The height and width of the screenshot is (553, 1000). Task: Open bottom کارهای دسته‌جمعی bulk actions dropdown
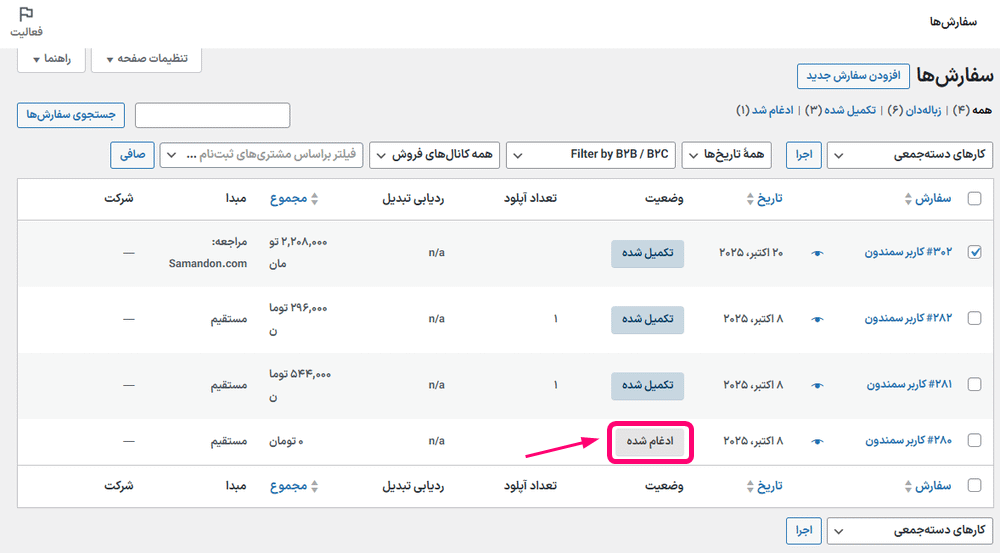coord(909,531)
